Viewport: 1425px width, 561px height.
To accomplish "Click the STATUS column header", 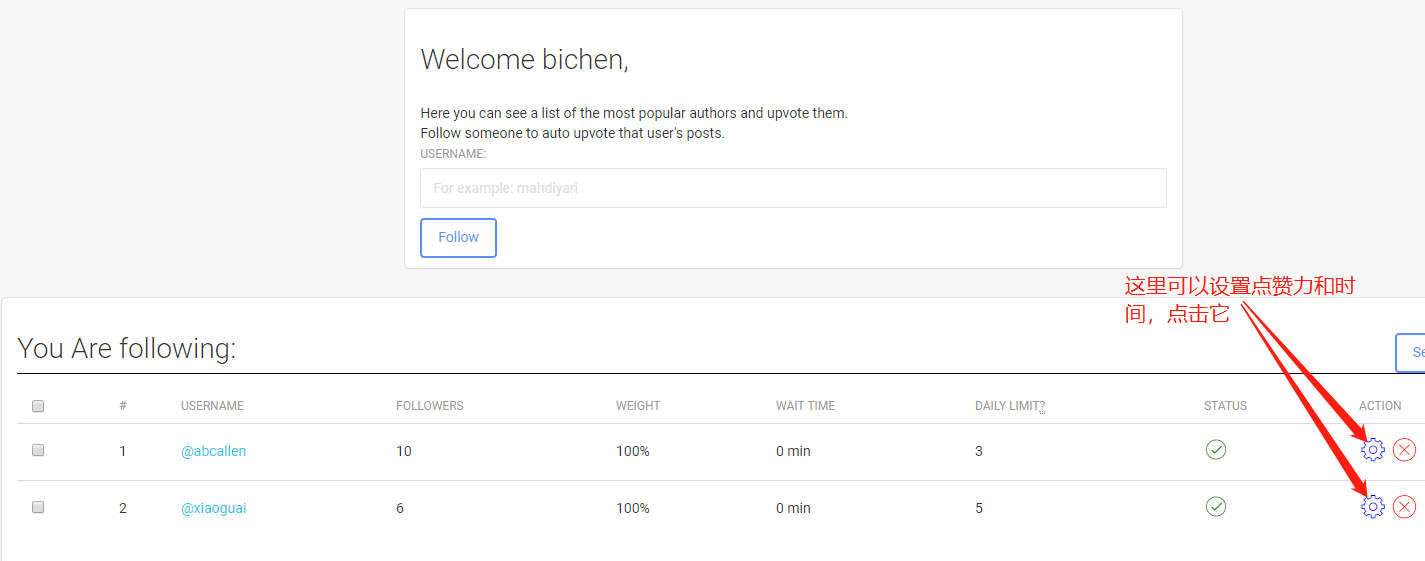I will pos(1225,406).
